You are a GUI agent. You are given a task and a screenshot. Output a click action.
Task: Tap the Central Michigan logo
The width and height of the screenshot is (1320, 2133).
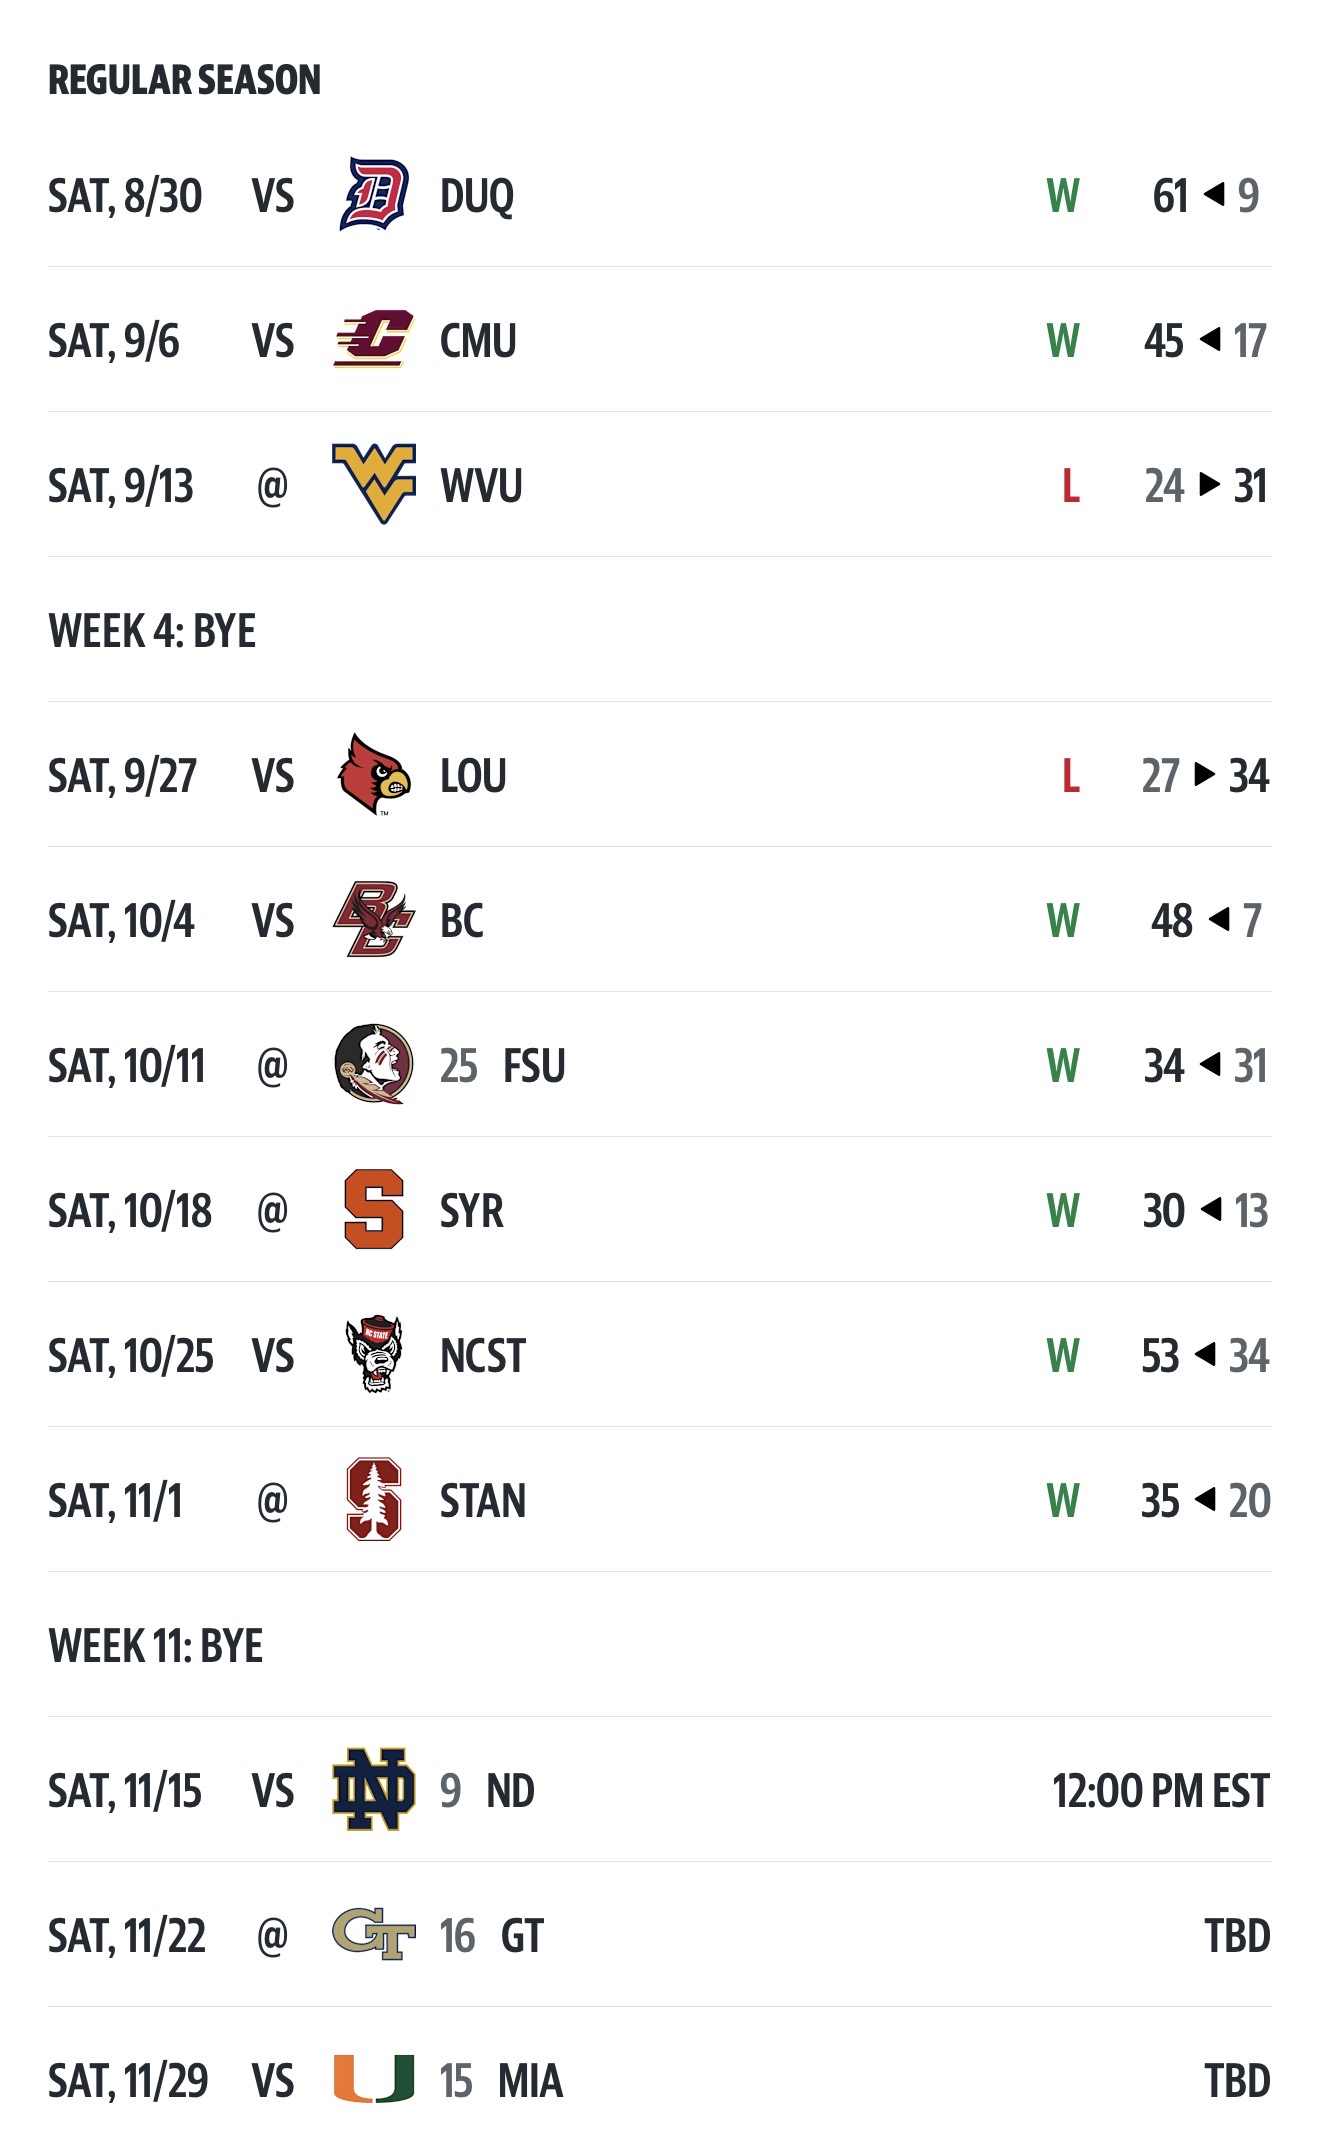tap(374, 340)
